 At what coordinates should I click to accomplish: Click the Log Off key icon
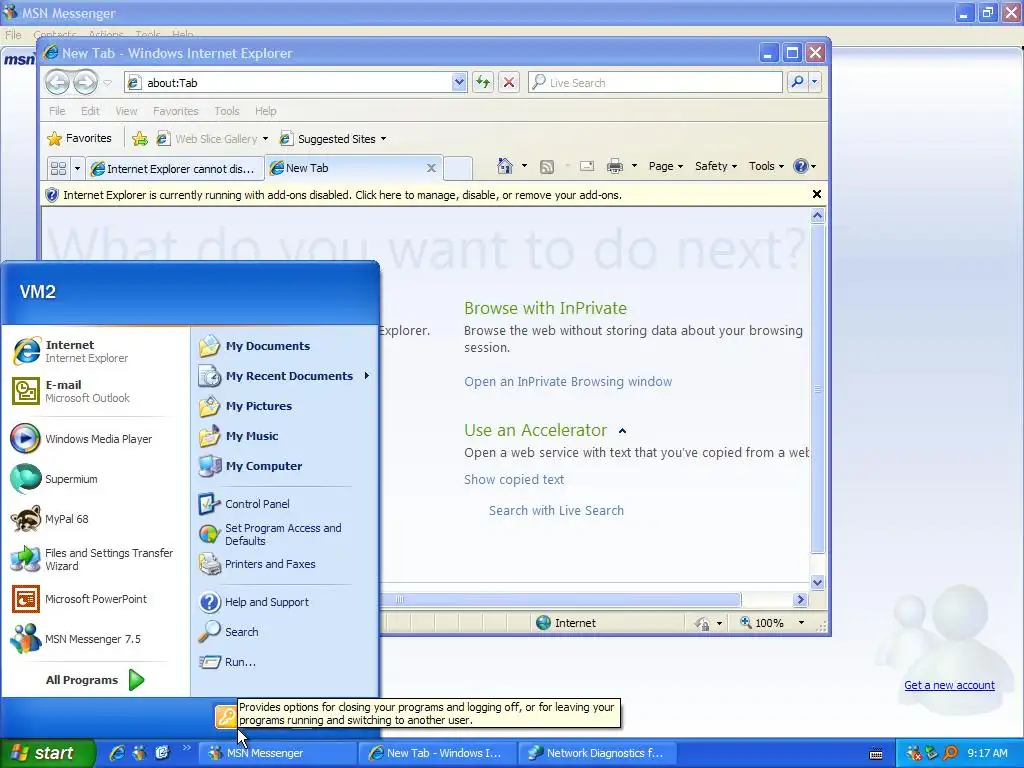tap(225, 717)
